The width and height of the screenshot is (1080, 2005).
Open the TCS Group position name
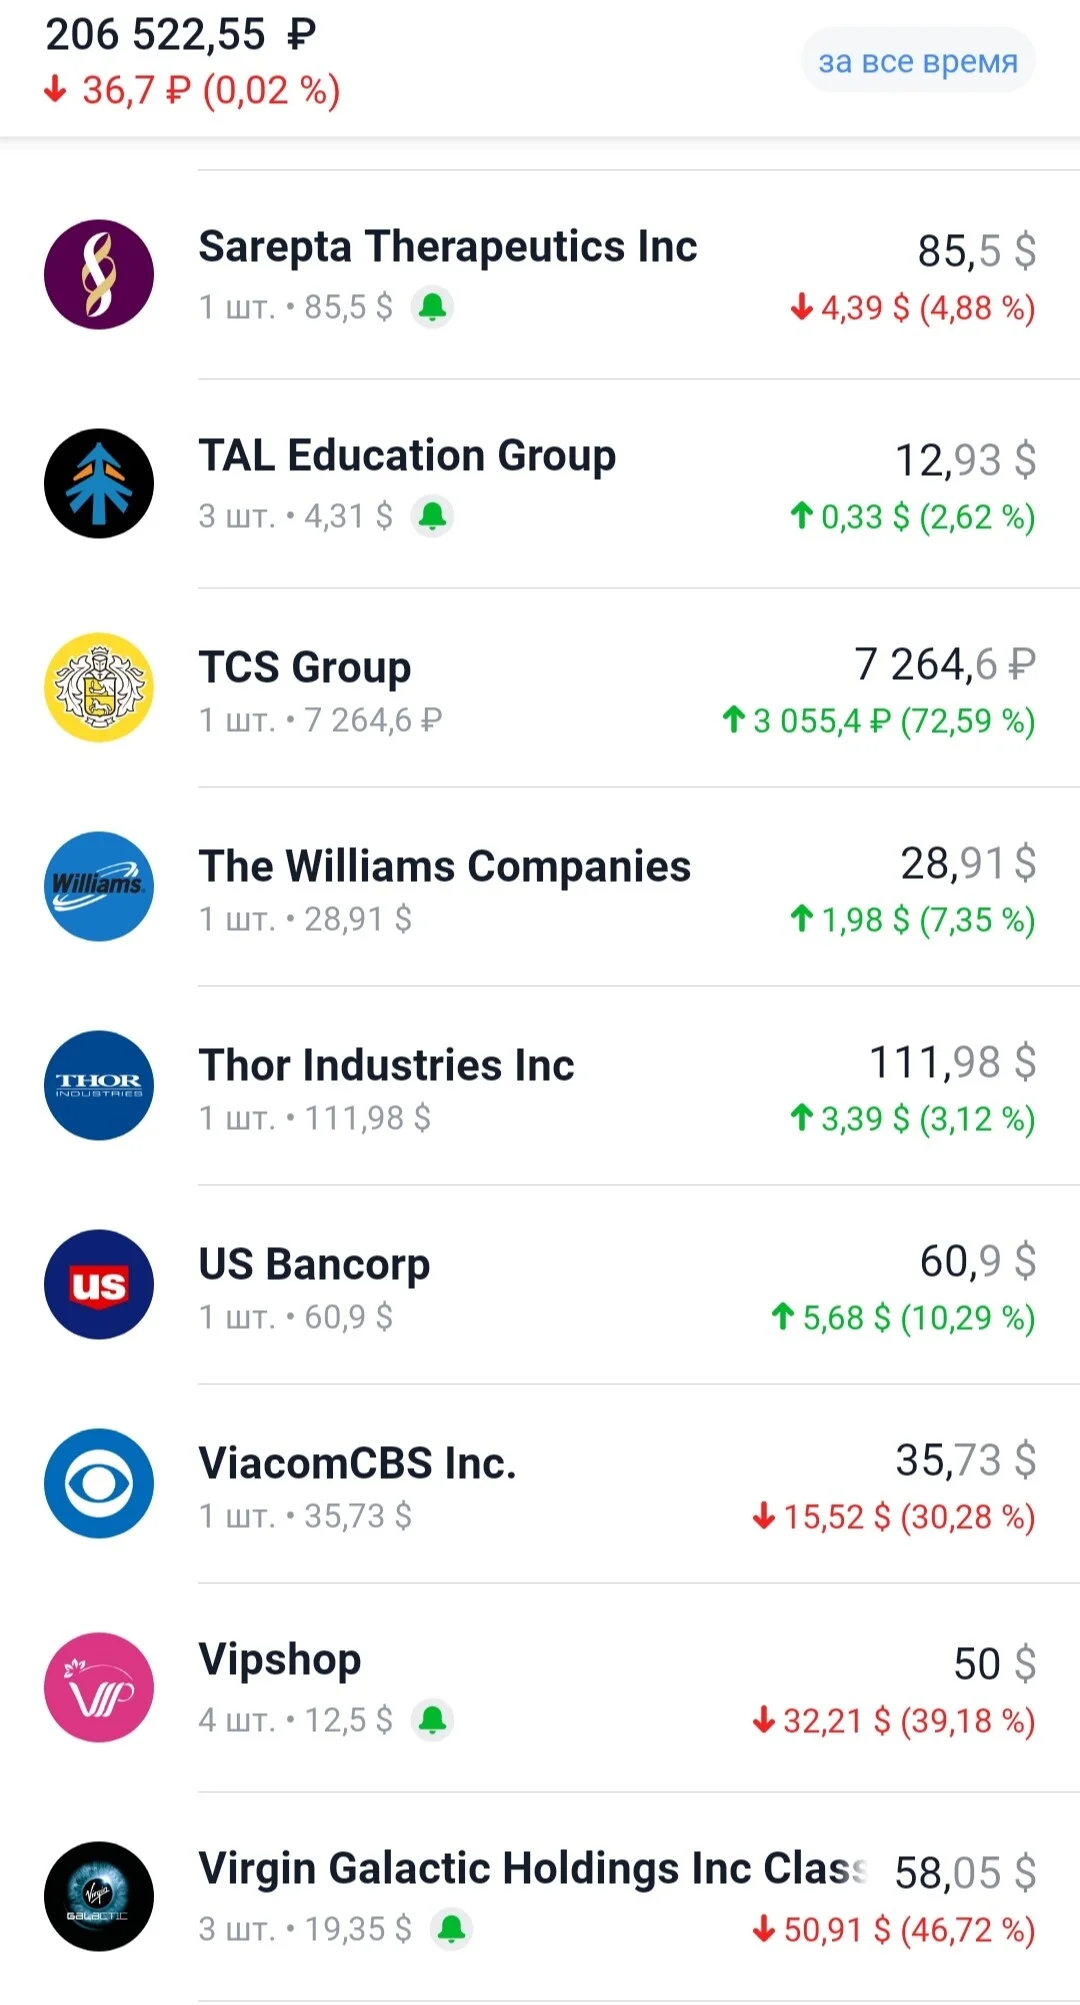[305, 667]
